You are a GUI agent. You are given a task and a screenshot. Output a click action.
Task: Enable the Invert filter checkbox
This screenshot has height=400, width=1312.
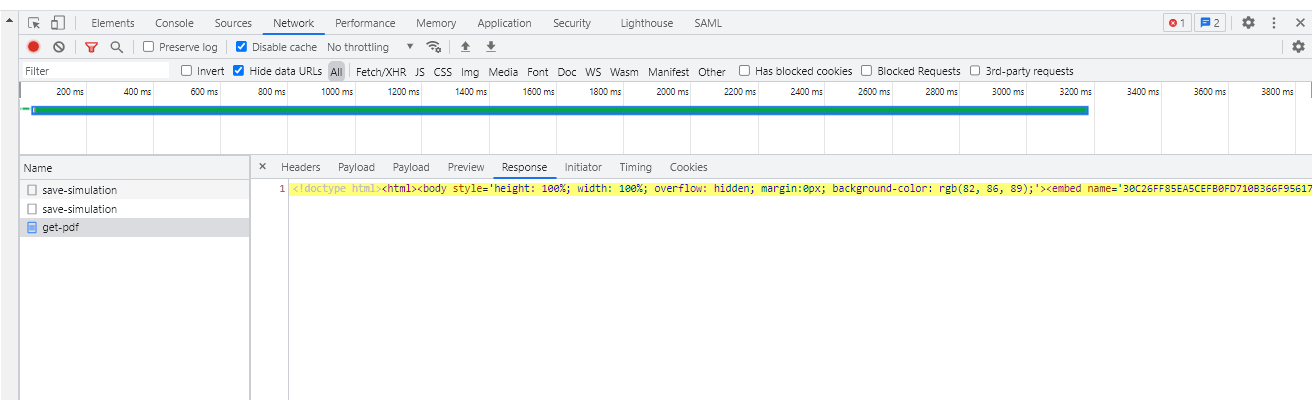[x=187, y=71]
